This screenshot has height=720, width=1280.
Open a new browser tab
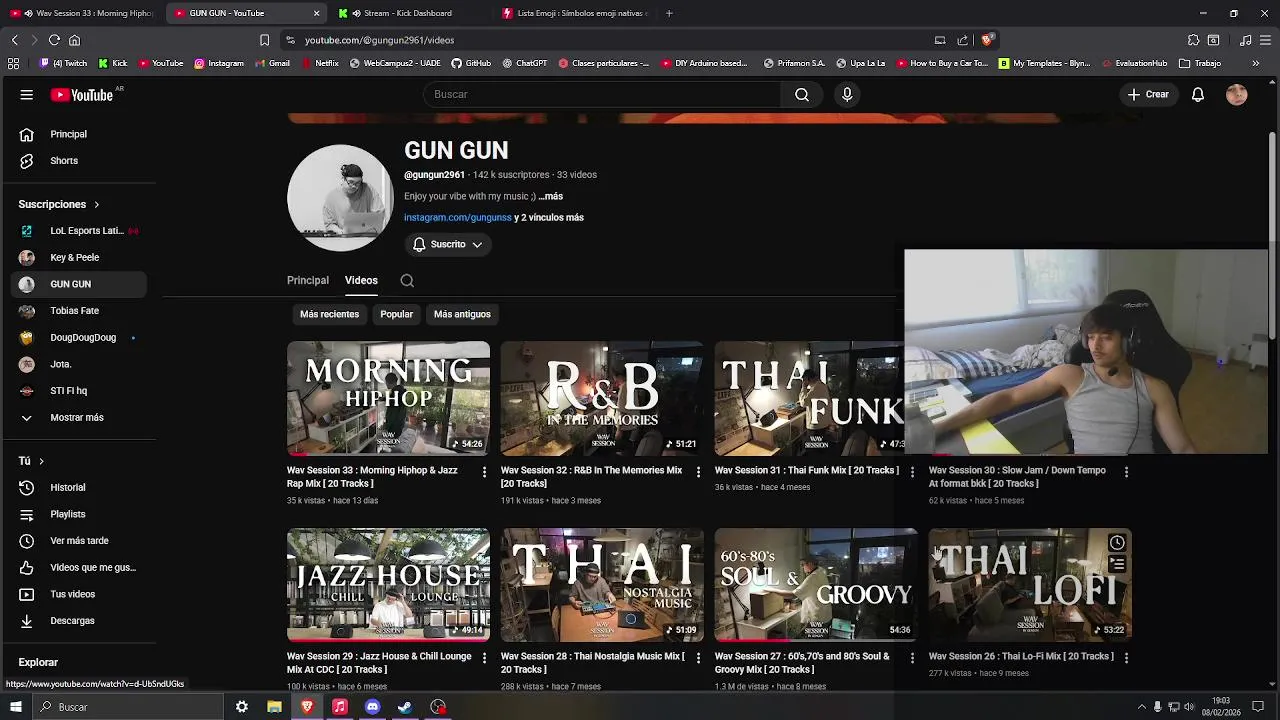point(669,13)
